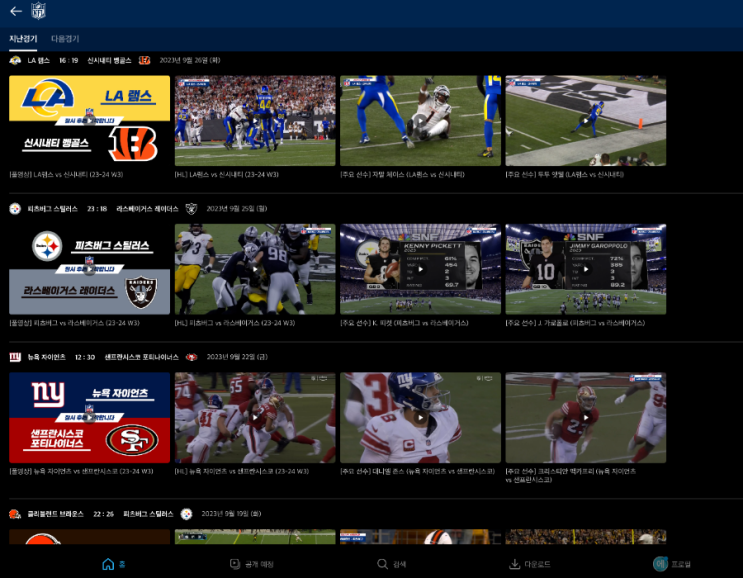Play Pittsburgh vs Las Vegas highlight video

255,269
